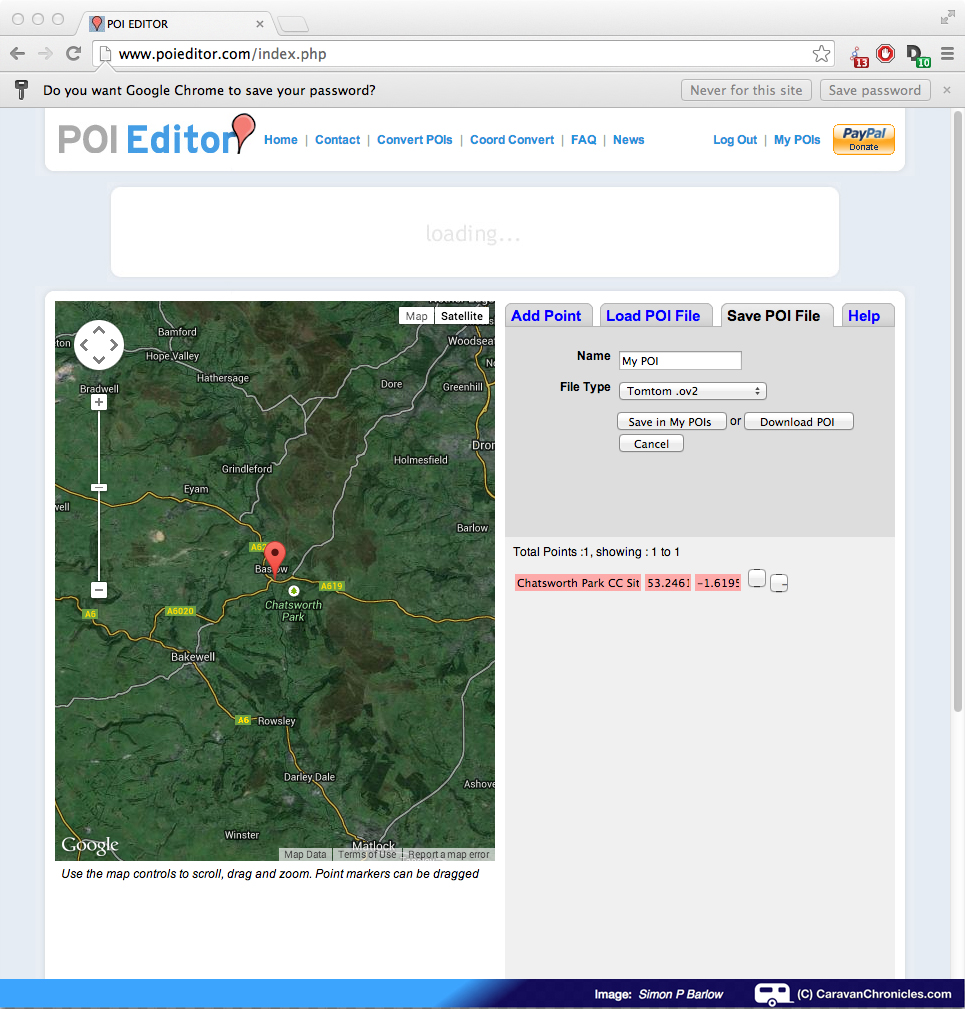Viewport: 965px width, 1009px height.
Task: Switch the map to Satellite view
Action: [x=461, y=316]
